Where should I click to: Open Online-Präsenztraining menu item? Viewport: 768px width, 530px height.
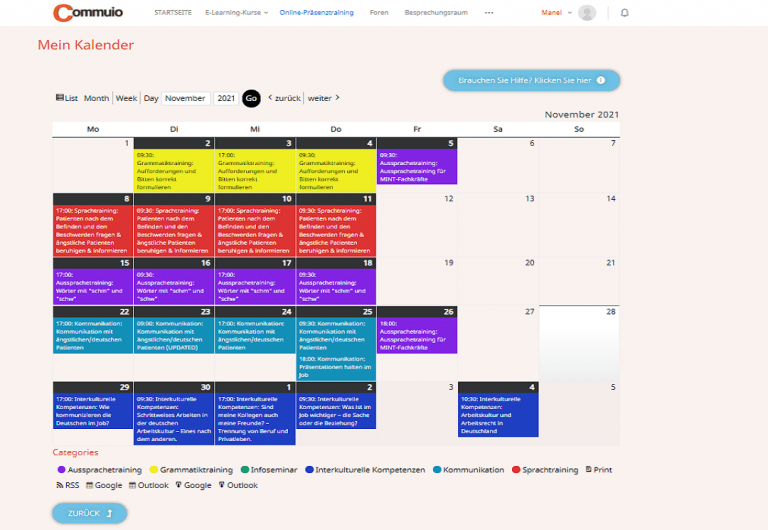[316, 13]
